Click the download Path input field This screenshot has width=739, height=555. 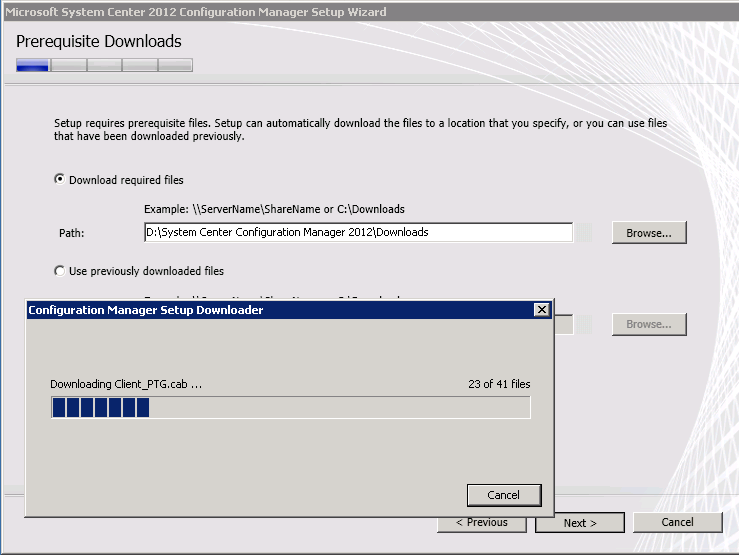[358, 232]
